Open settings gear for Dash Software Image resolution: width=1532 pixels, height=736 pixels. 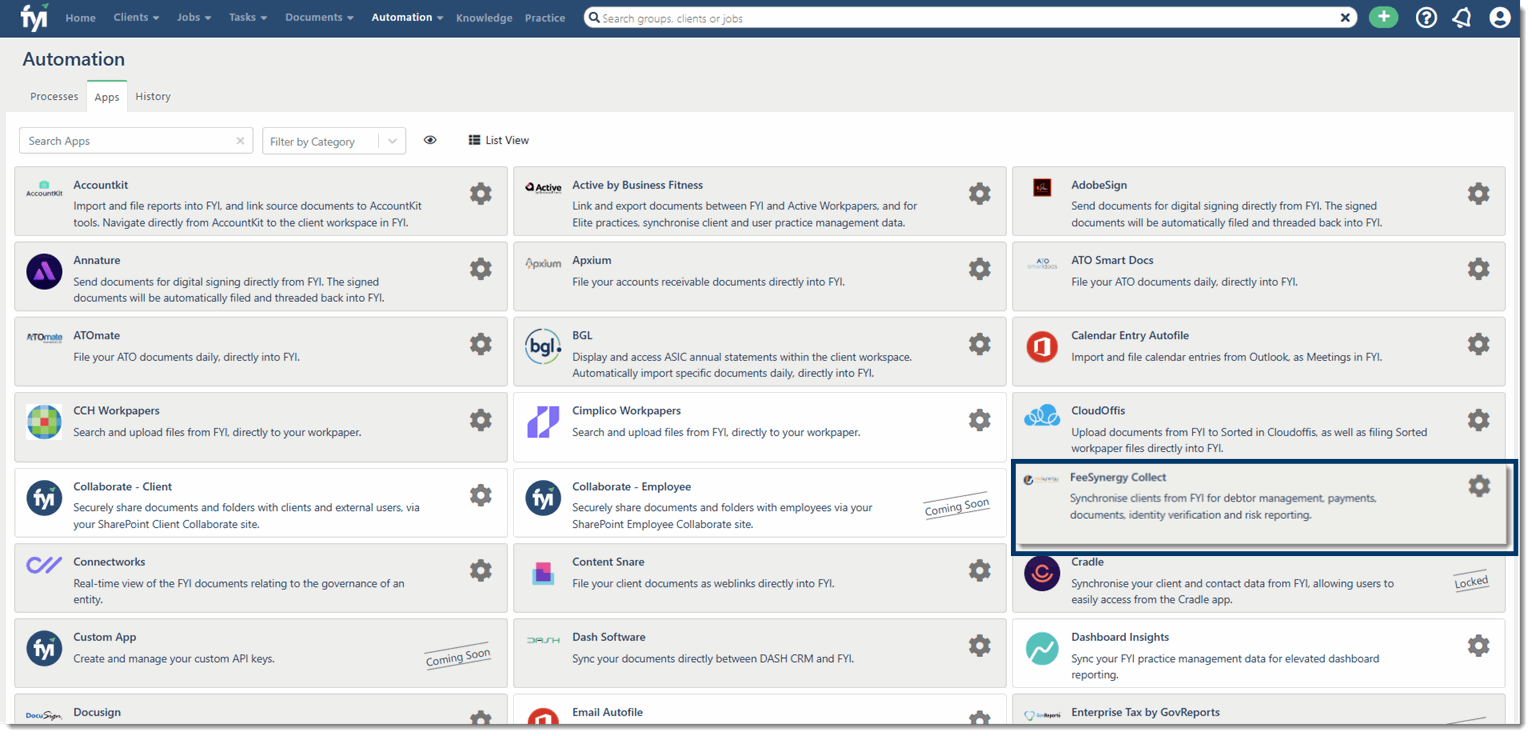[x=980, y=646]
